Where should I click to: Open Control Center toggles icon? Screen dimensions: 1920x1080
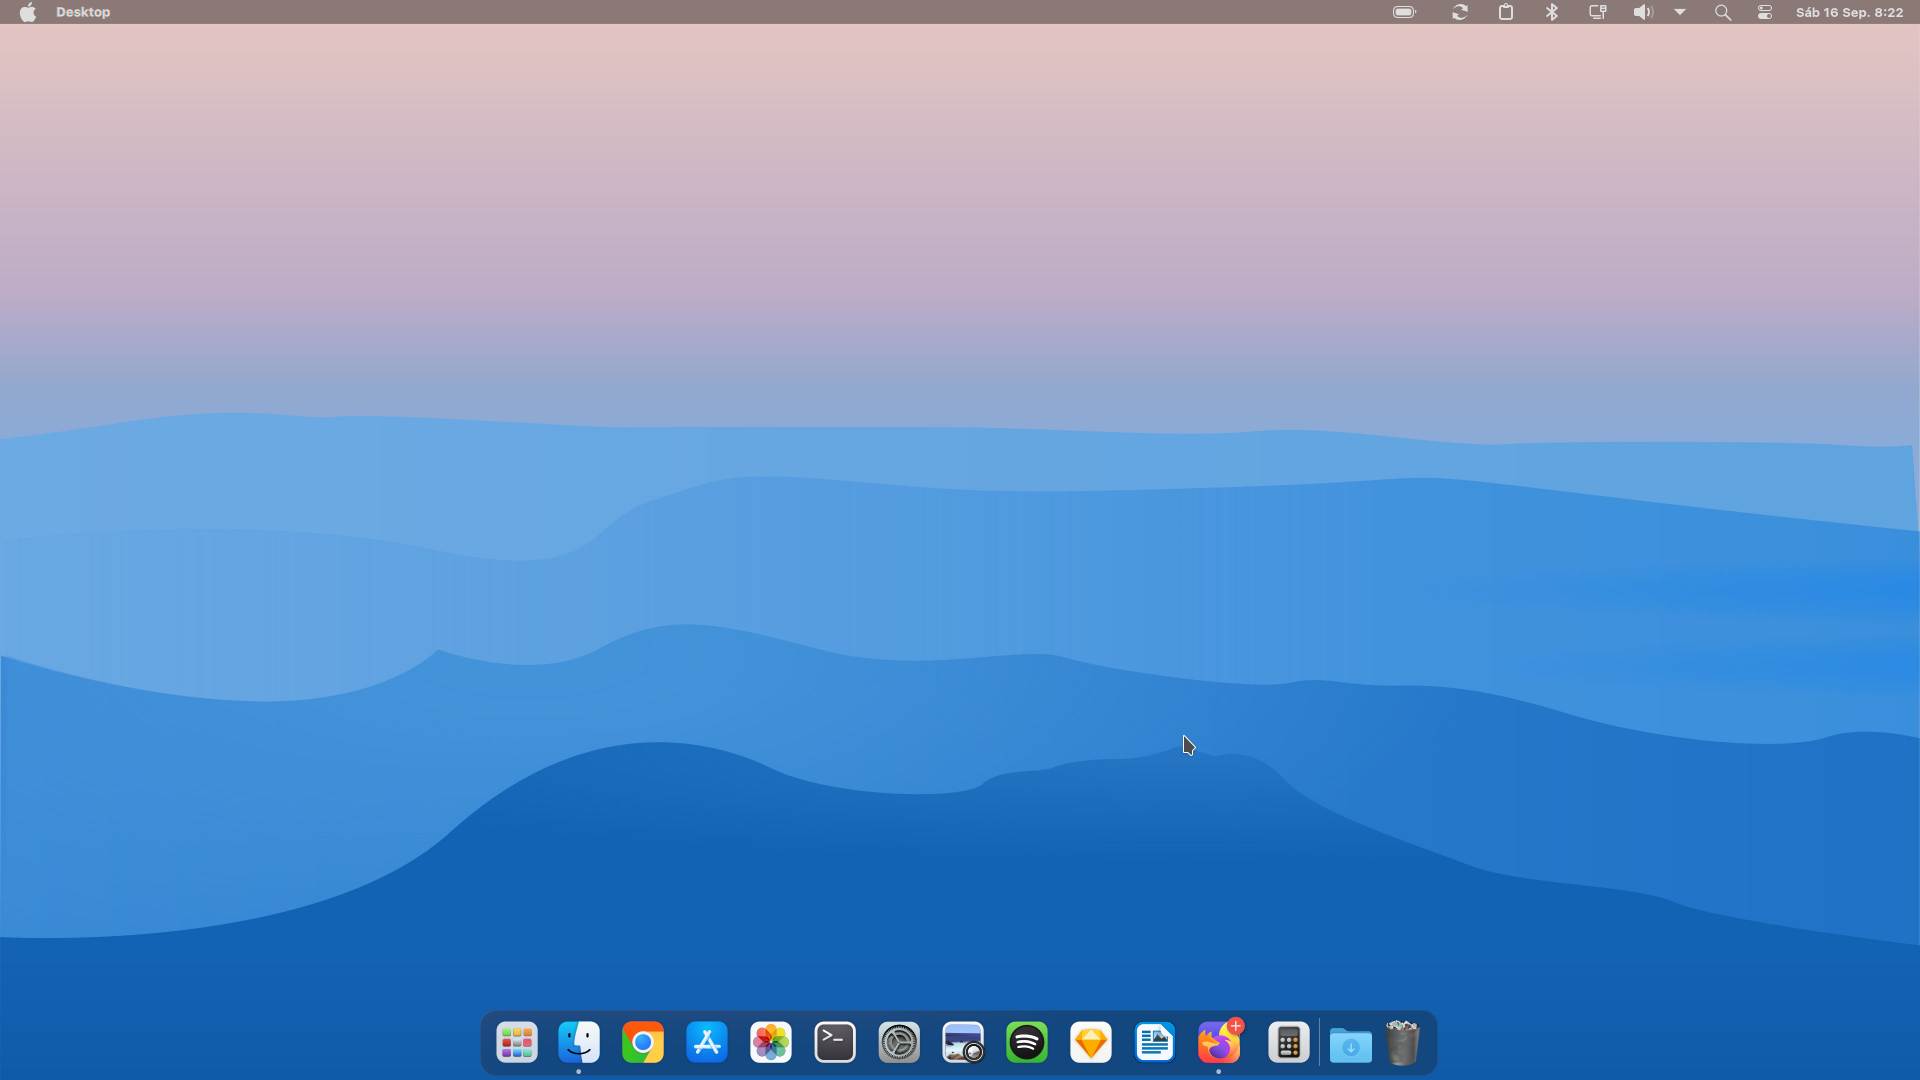[1765, 12]
